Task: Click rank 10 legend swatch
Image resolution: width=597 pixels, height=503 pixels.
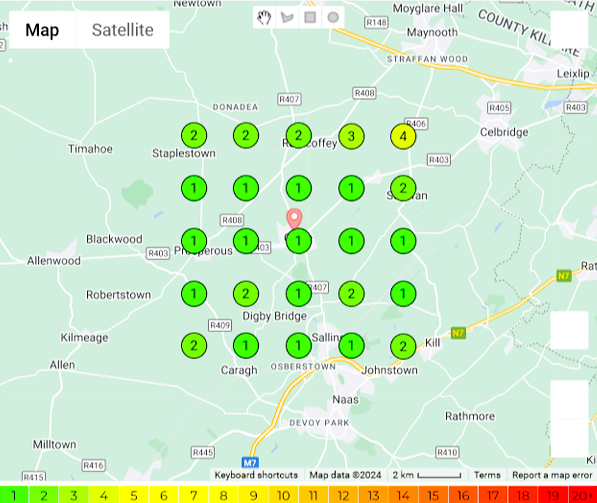Action: pos(284,495)
